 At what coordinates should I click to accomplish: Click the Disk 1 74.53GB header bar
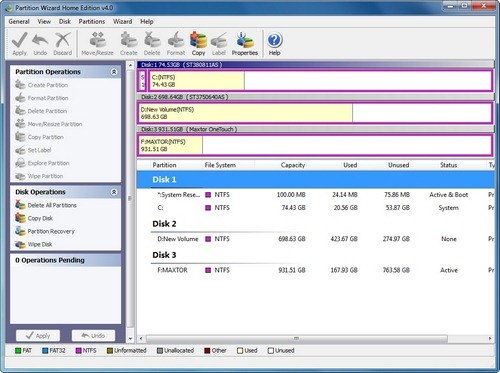315,65
